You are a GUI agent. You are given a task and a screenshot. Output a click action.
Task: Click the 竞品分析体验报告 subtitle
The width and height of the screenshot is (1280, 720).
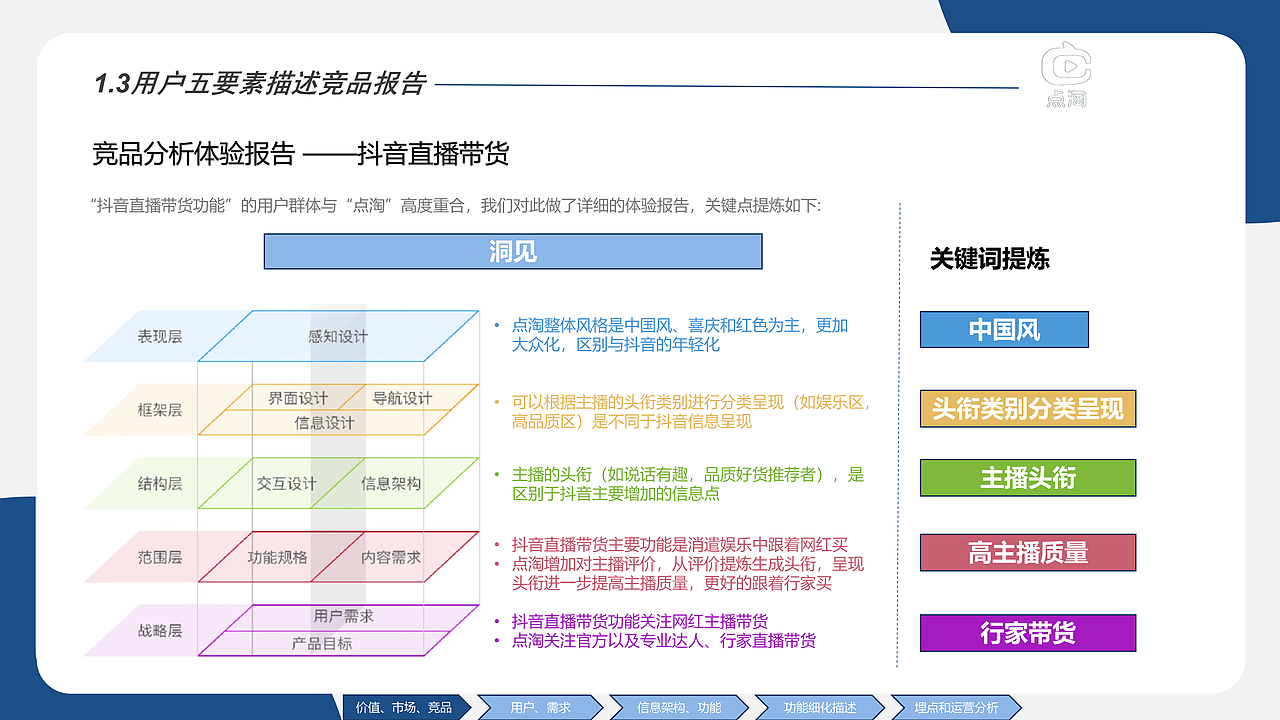pos(301,154)
